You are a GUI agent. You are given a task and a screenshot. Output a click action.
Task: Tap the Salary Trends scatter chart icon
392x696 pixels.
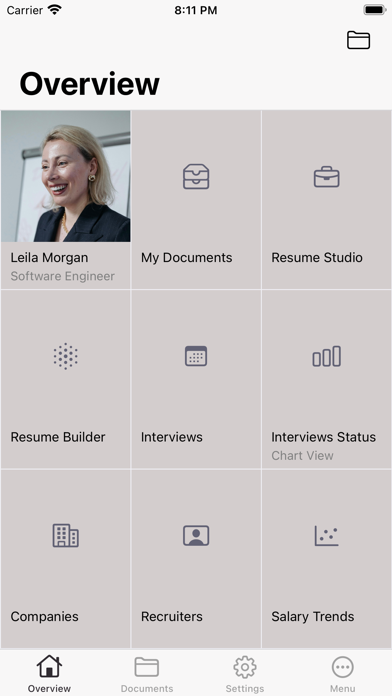327,536
